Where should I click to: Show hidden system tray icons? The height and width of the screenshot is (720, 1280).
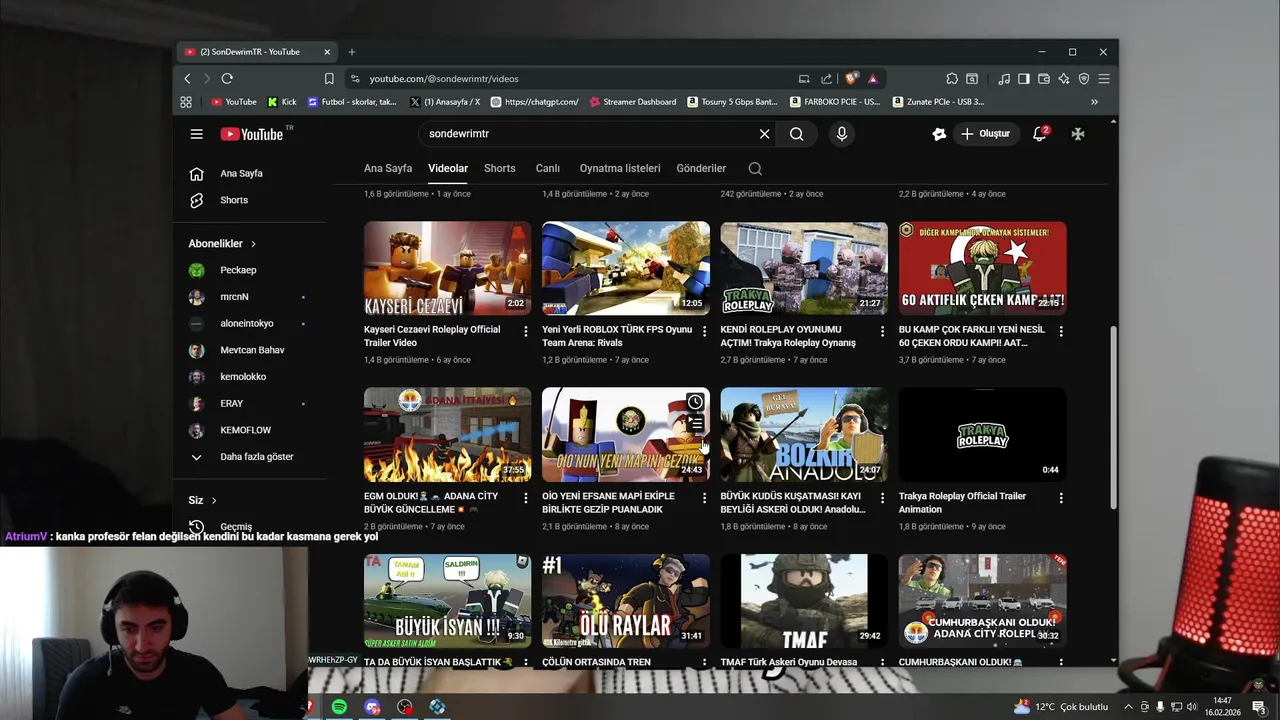(x=1128, y=707)
